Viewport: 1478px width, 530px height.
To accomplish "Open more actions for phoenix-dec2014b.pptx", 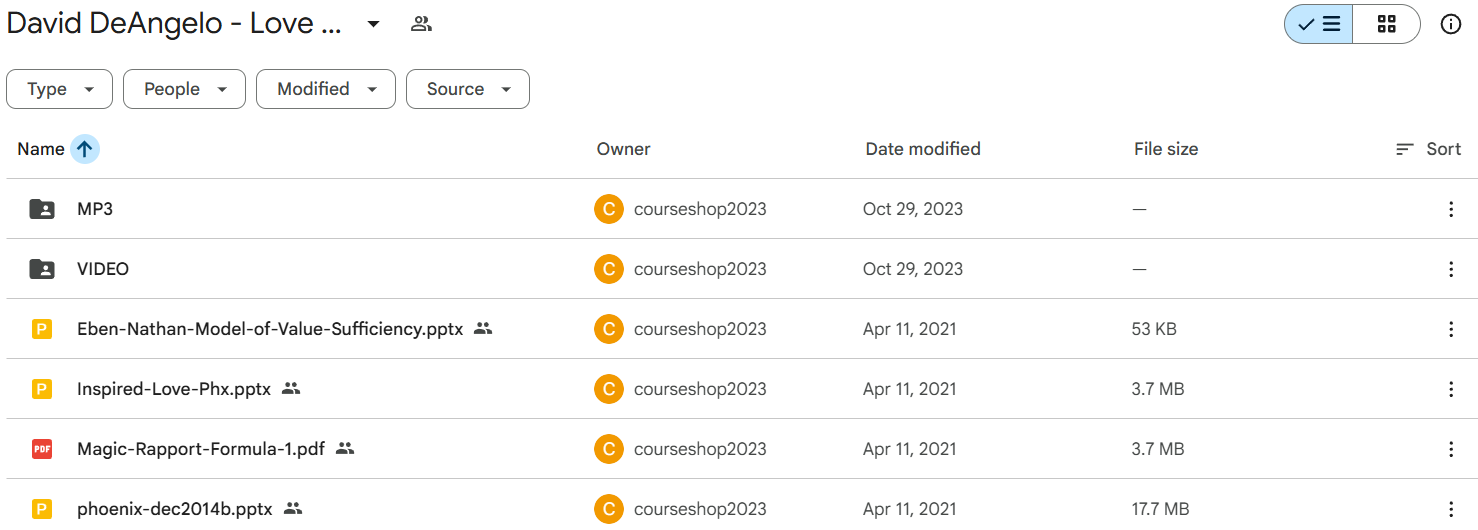I will click(1450, 509).
